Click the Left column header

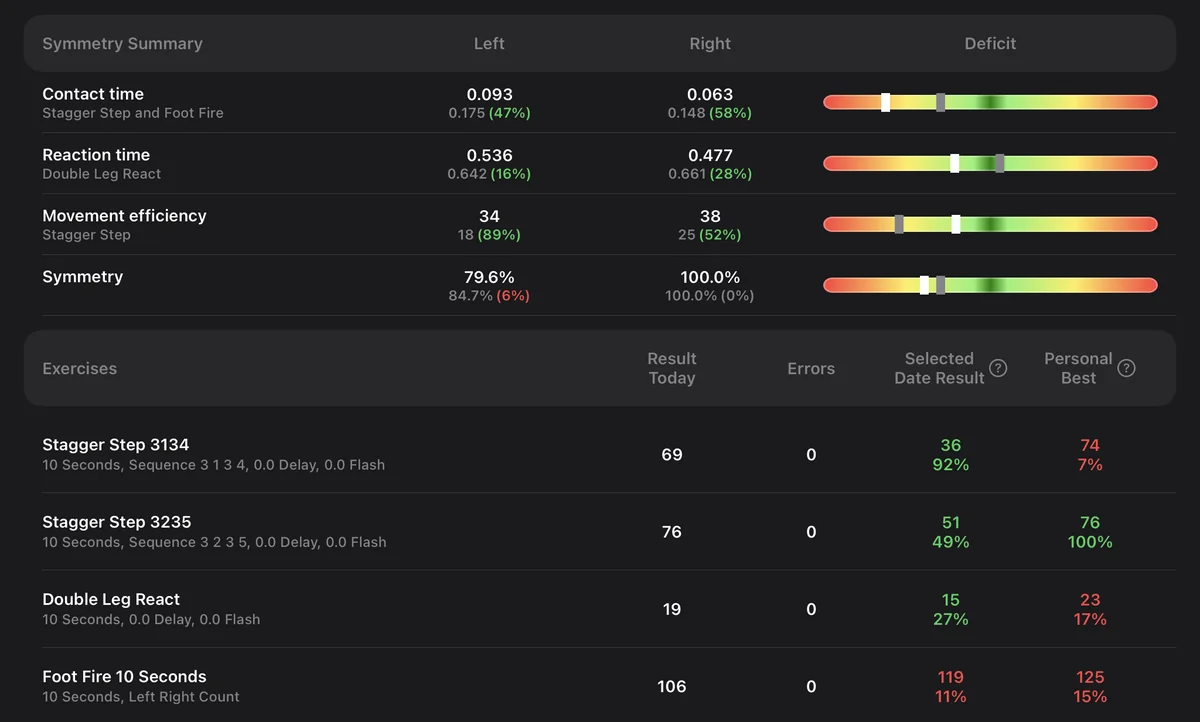click(489, 43)
